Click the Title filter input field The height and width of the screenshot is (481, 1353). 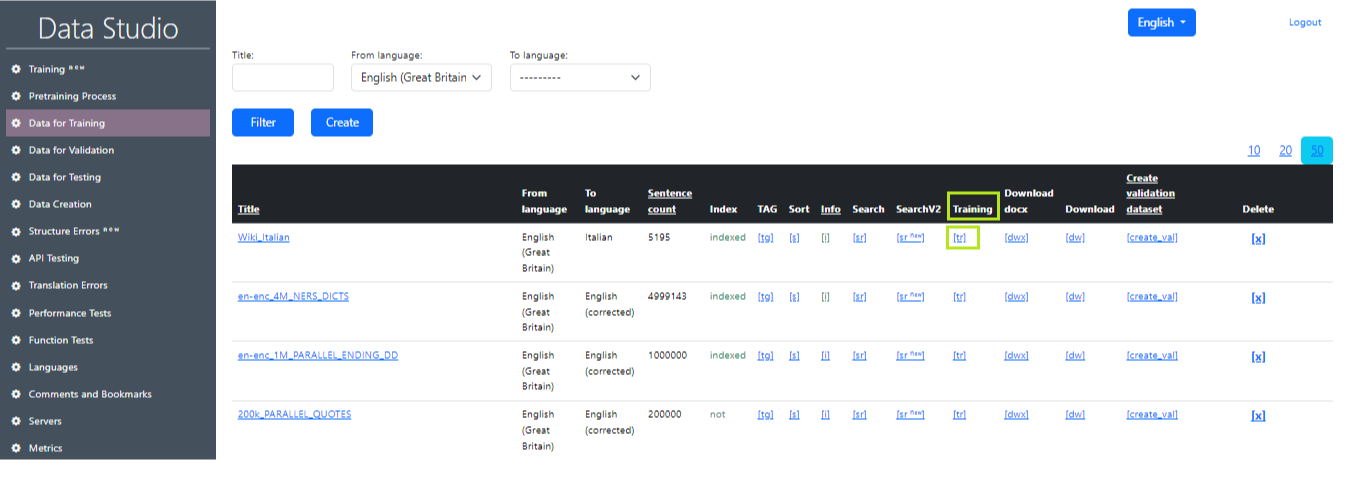tap(283, 77)
